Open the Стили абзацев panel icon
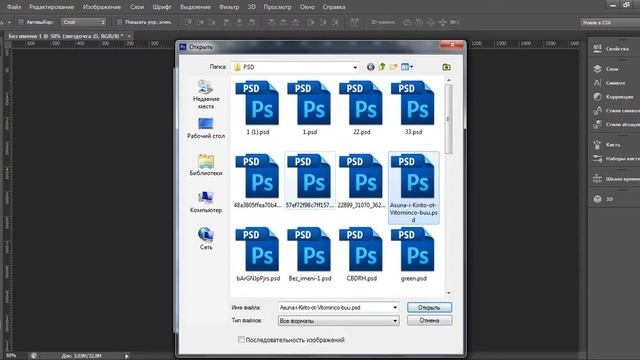Viewport: 640px width, 360px height. point(597,124)
